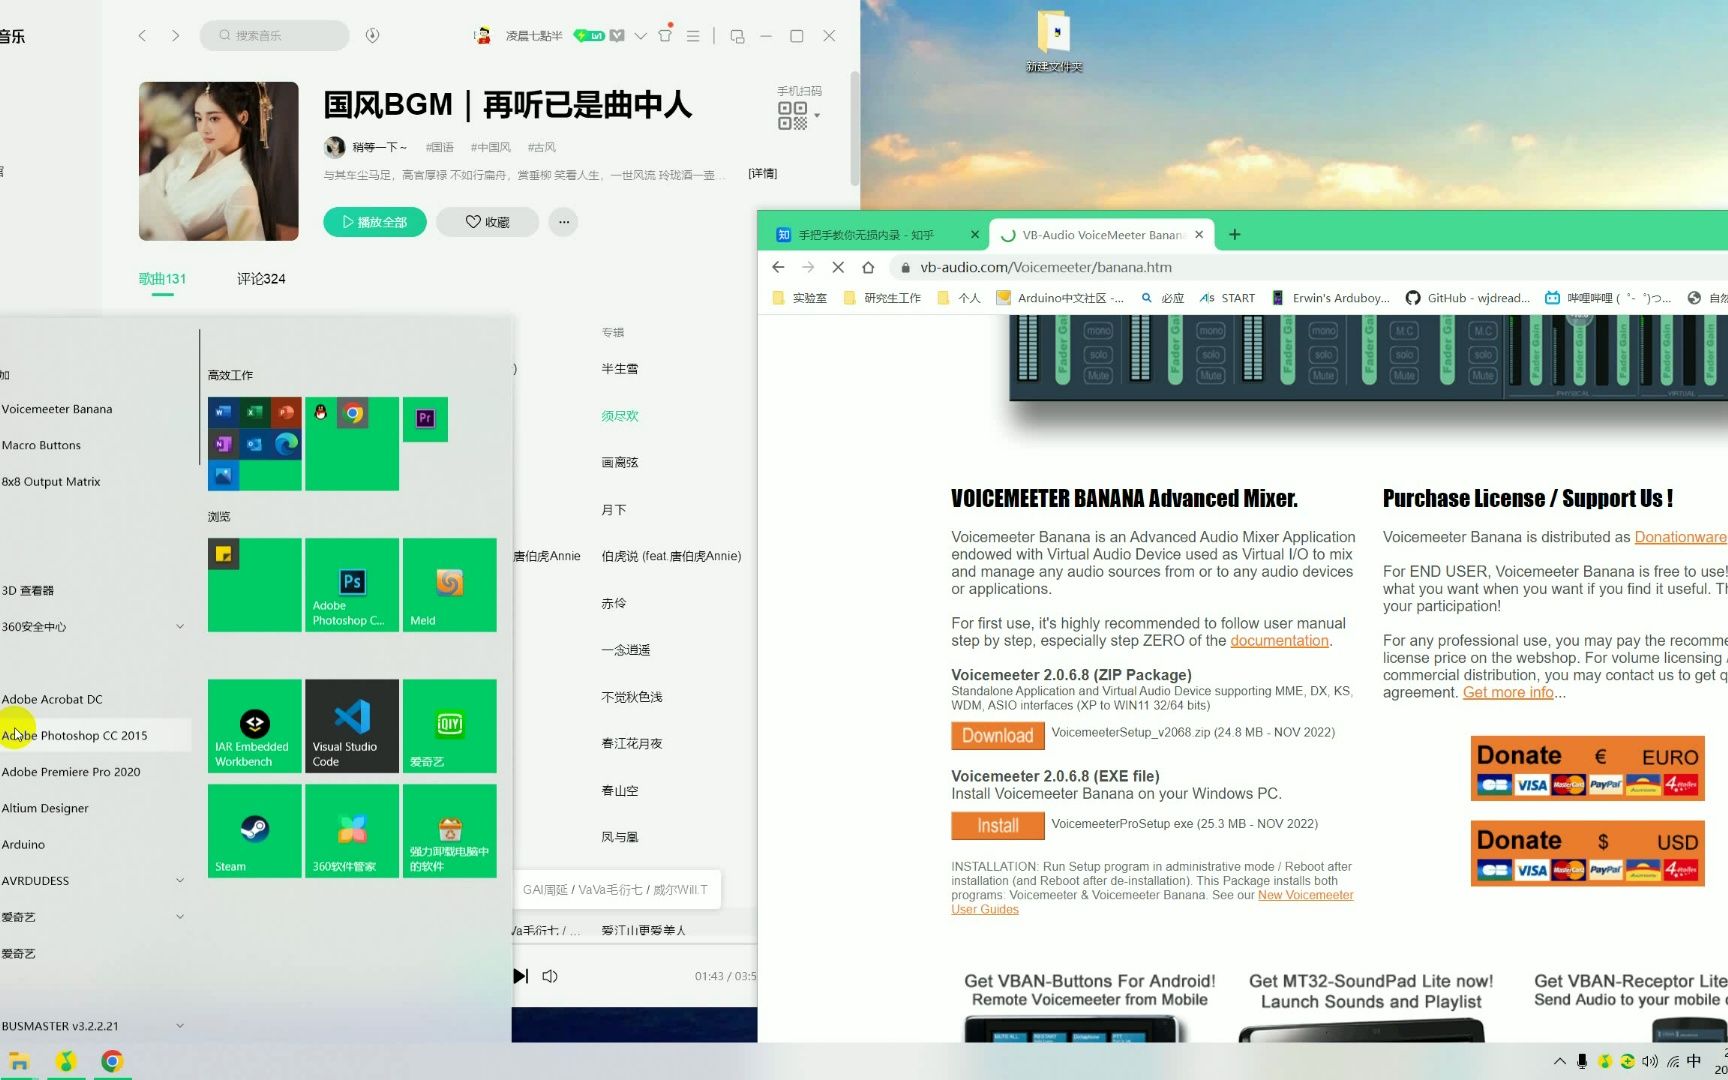Launch PowerPoint from the Start tiles

click(x=286, y=412)
